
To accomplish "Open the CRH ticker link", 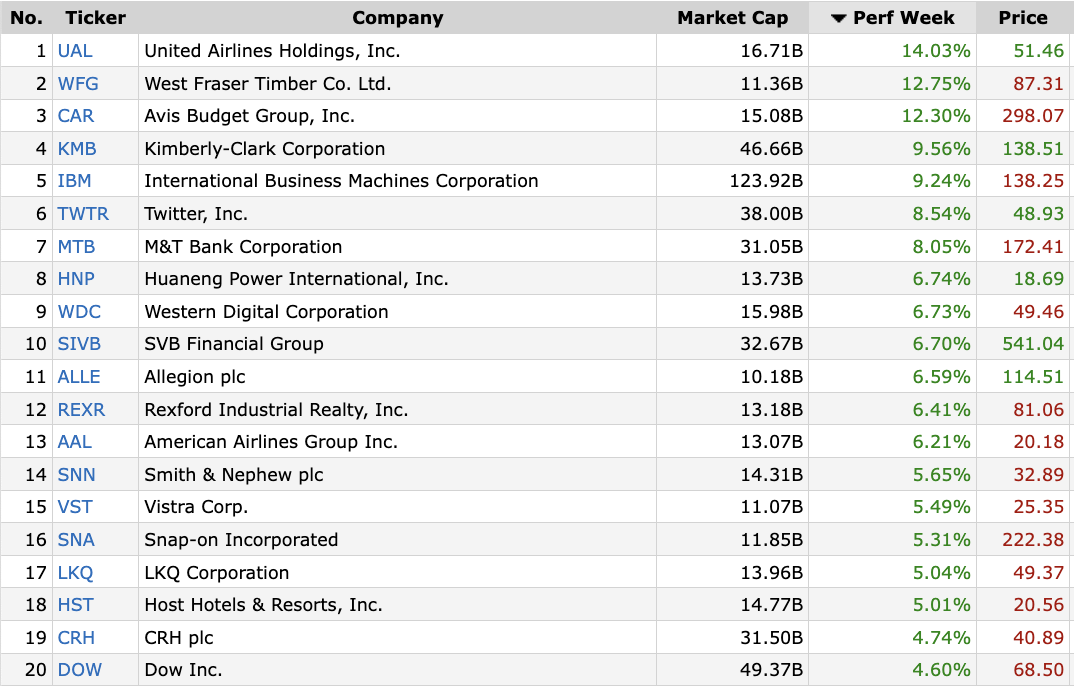I will click(x=76, y=637).
